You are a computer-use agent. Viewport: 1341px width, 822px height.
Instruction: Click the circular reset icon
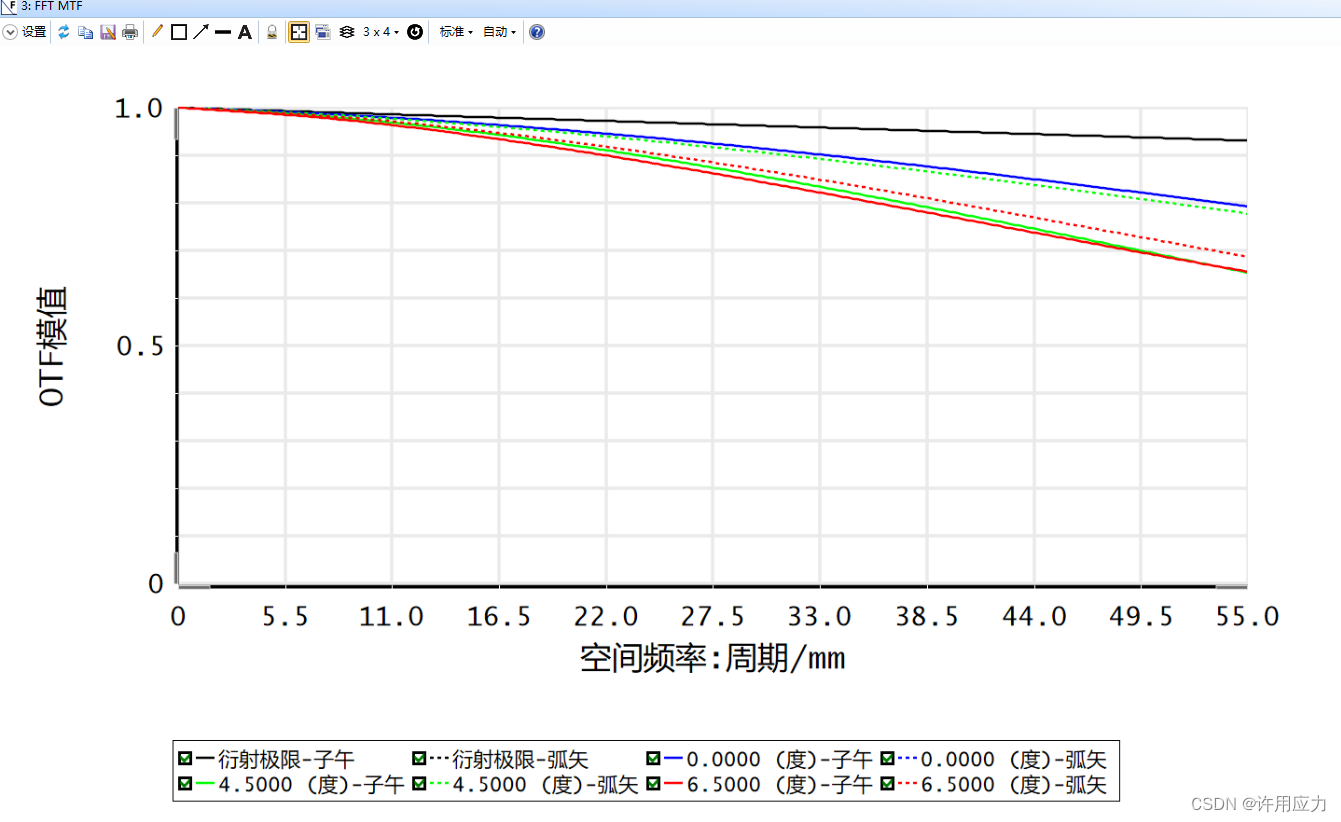click(x=415, y=32)
